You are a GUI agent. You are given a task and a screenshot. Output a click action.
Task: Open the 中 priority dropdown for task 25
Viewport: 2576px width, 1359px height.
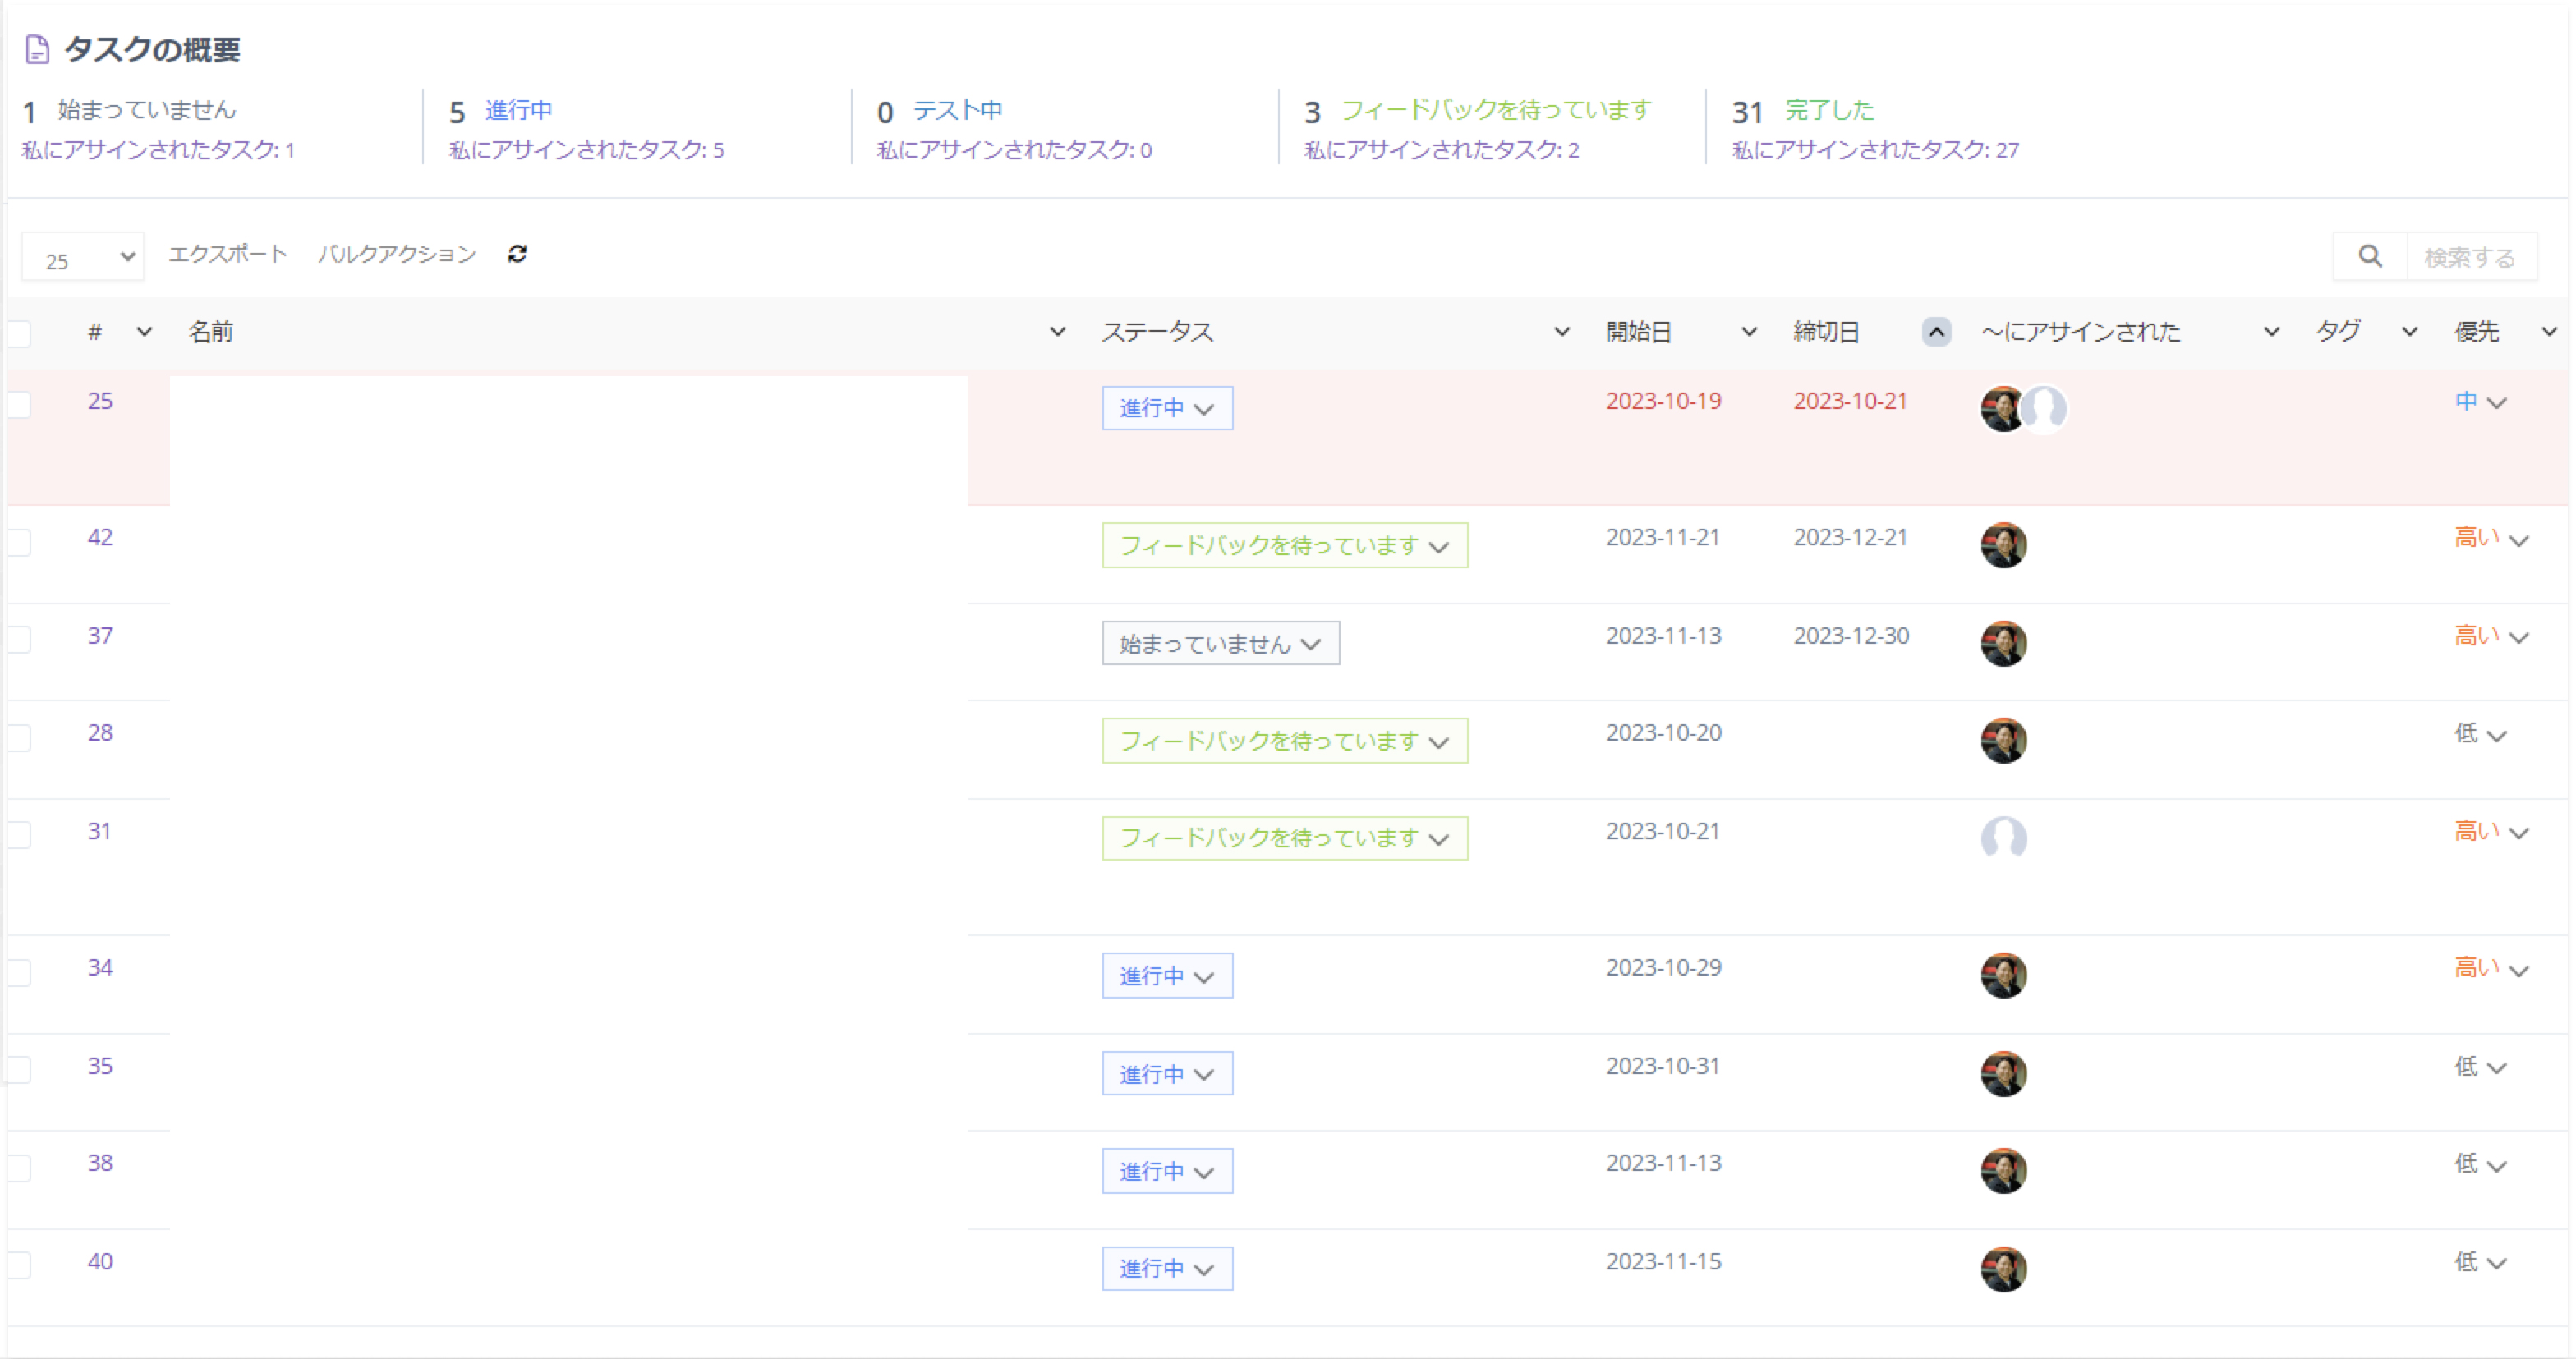click(x=2480, y=402)
